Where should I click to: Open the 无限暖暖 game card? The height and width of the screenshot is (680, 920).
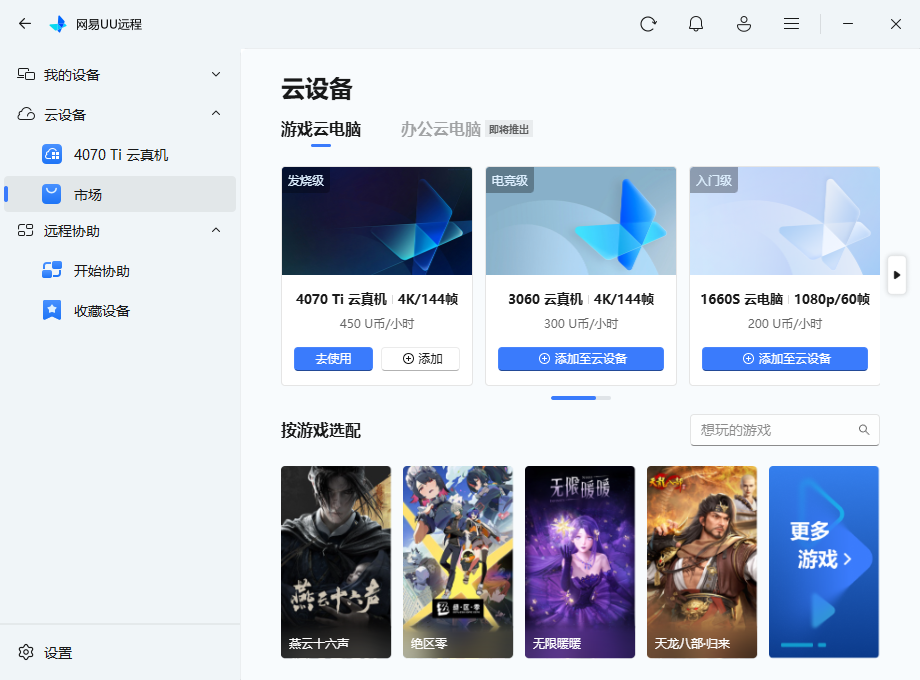(580, 561)
